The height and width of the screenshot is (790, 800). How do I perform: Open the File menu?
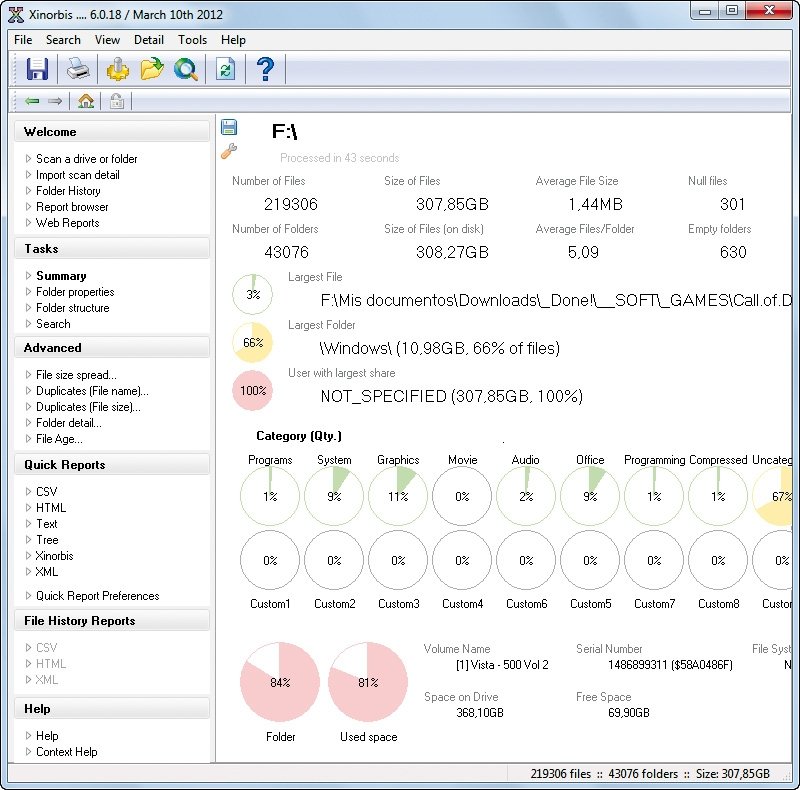23,40
